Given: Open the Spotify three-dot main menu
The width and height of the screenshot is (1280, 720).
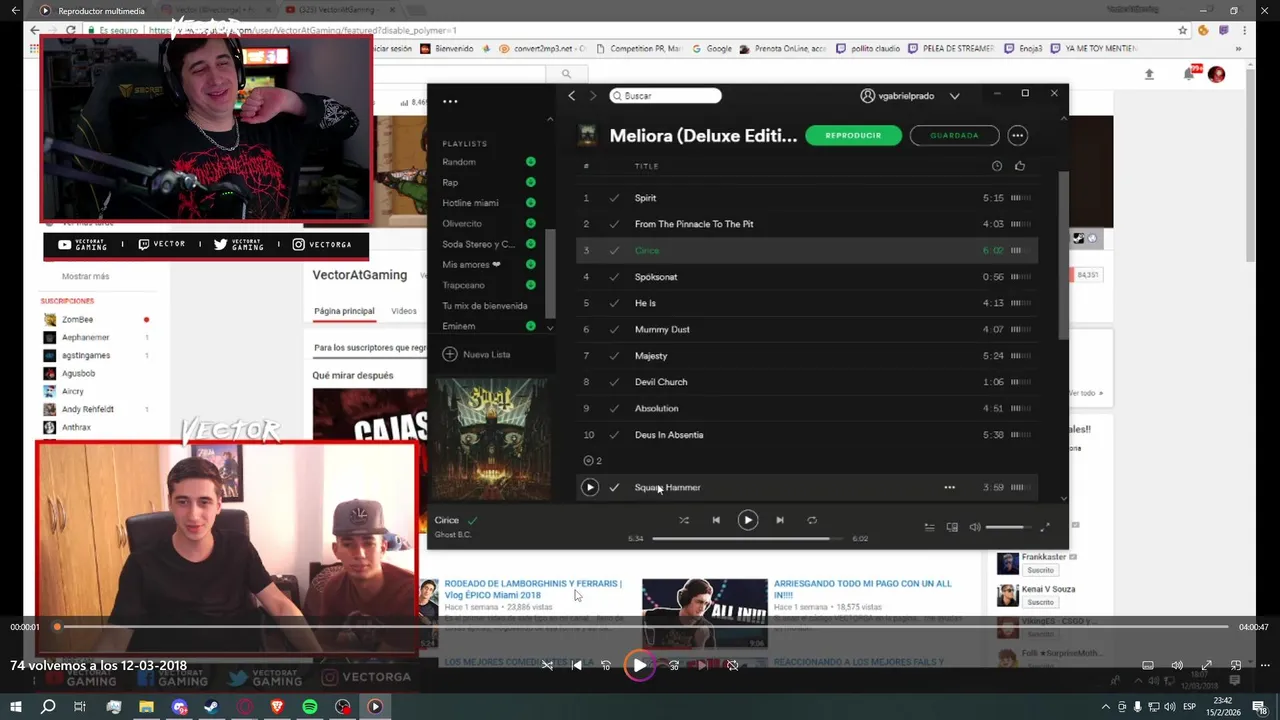Looking at the screenshot, I should (450, 101).
